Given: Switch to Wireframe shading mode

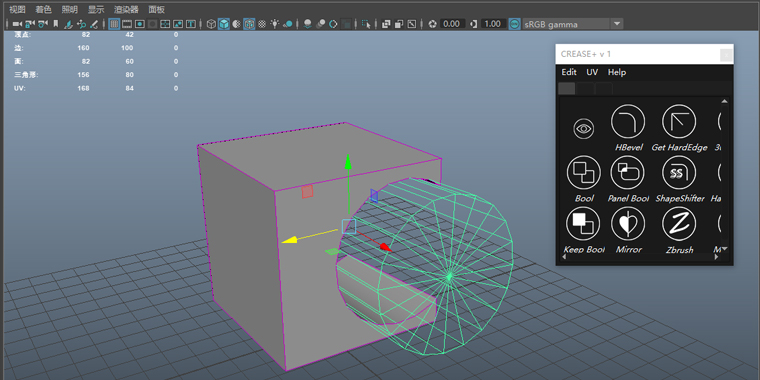Looking at the screenshot, I should 211,24.
